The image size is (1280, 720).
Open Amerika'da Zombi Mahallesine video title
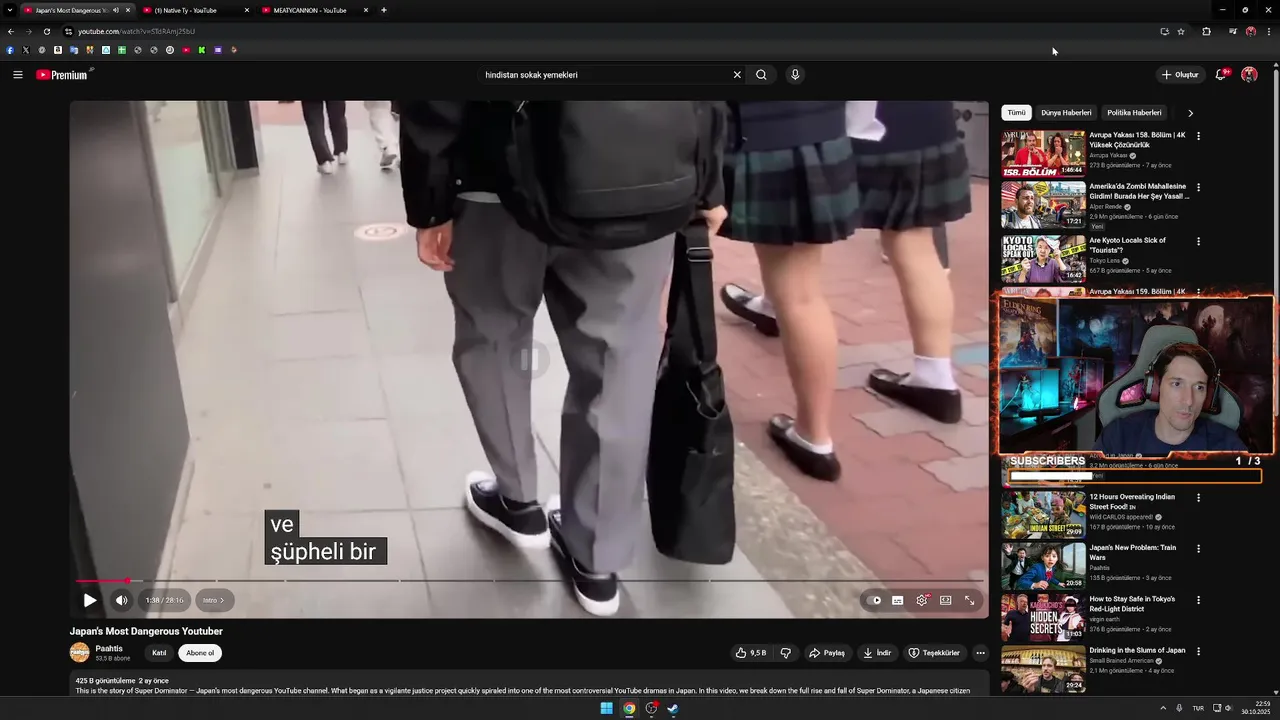1139,191
